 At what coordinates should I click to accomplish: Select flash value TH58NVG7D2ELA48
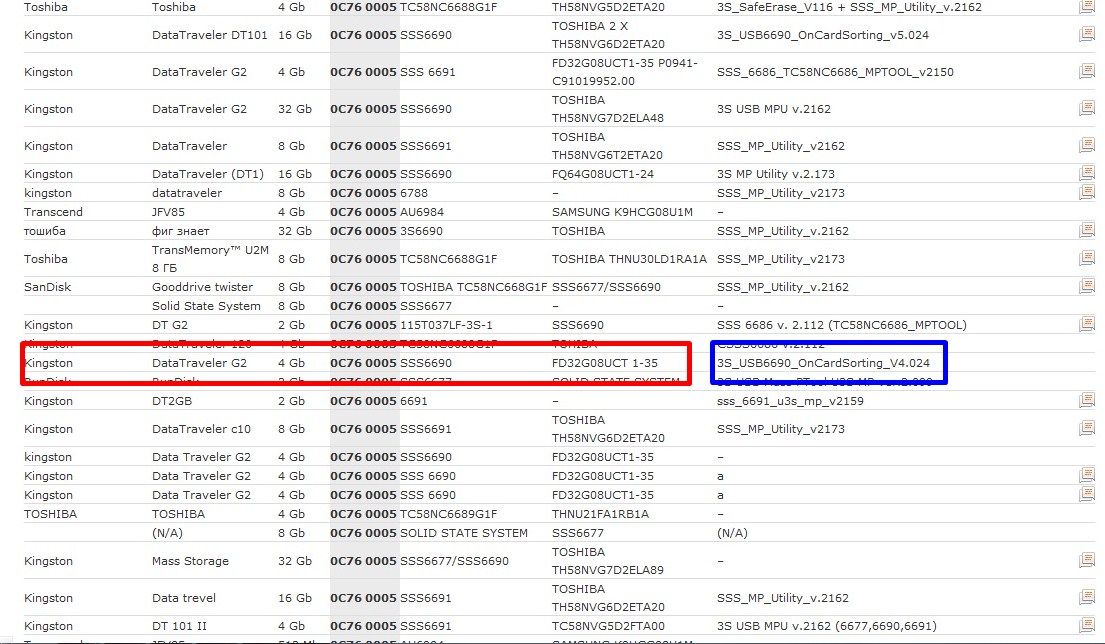607,118
